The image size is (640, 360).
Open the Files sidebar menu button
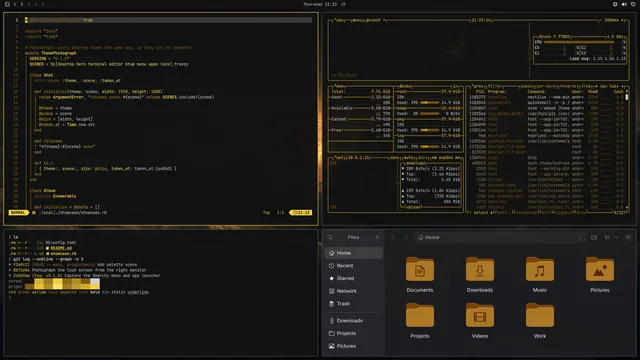point(377,237)
